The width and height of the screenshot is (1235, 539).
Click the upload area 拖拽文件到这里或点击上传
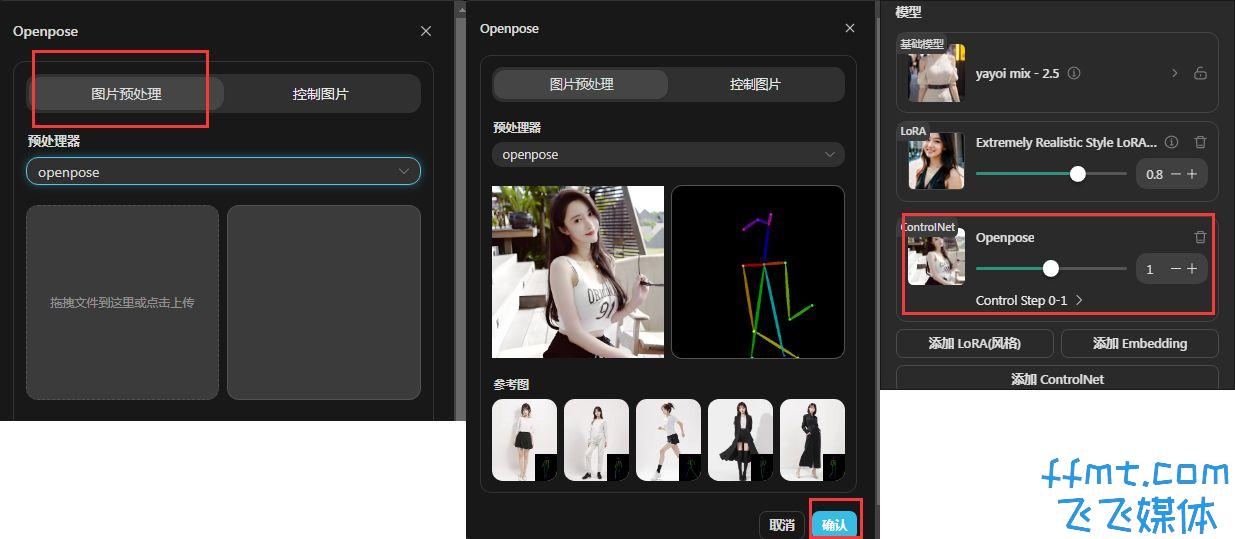(x=122, y=302)
